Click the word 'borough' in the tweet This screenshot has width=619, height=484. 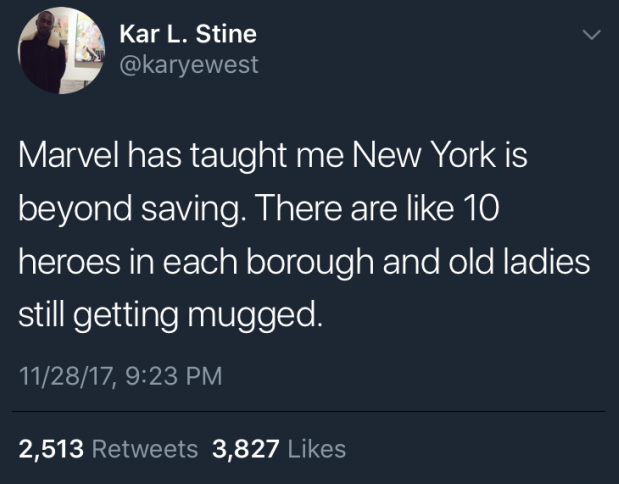(x=310, y=263)
